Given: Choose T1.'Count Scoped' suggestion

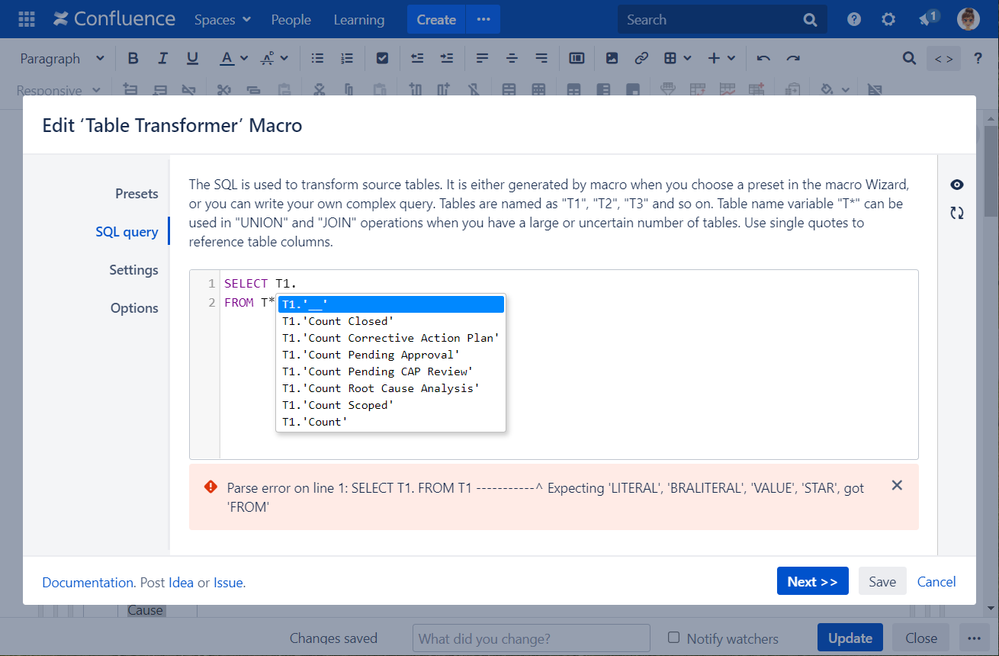Looking at the screenshot, I should [391, 405].
